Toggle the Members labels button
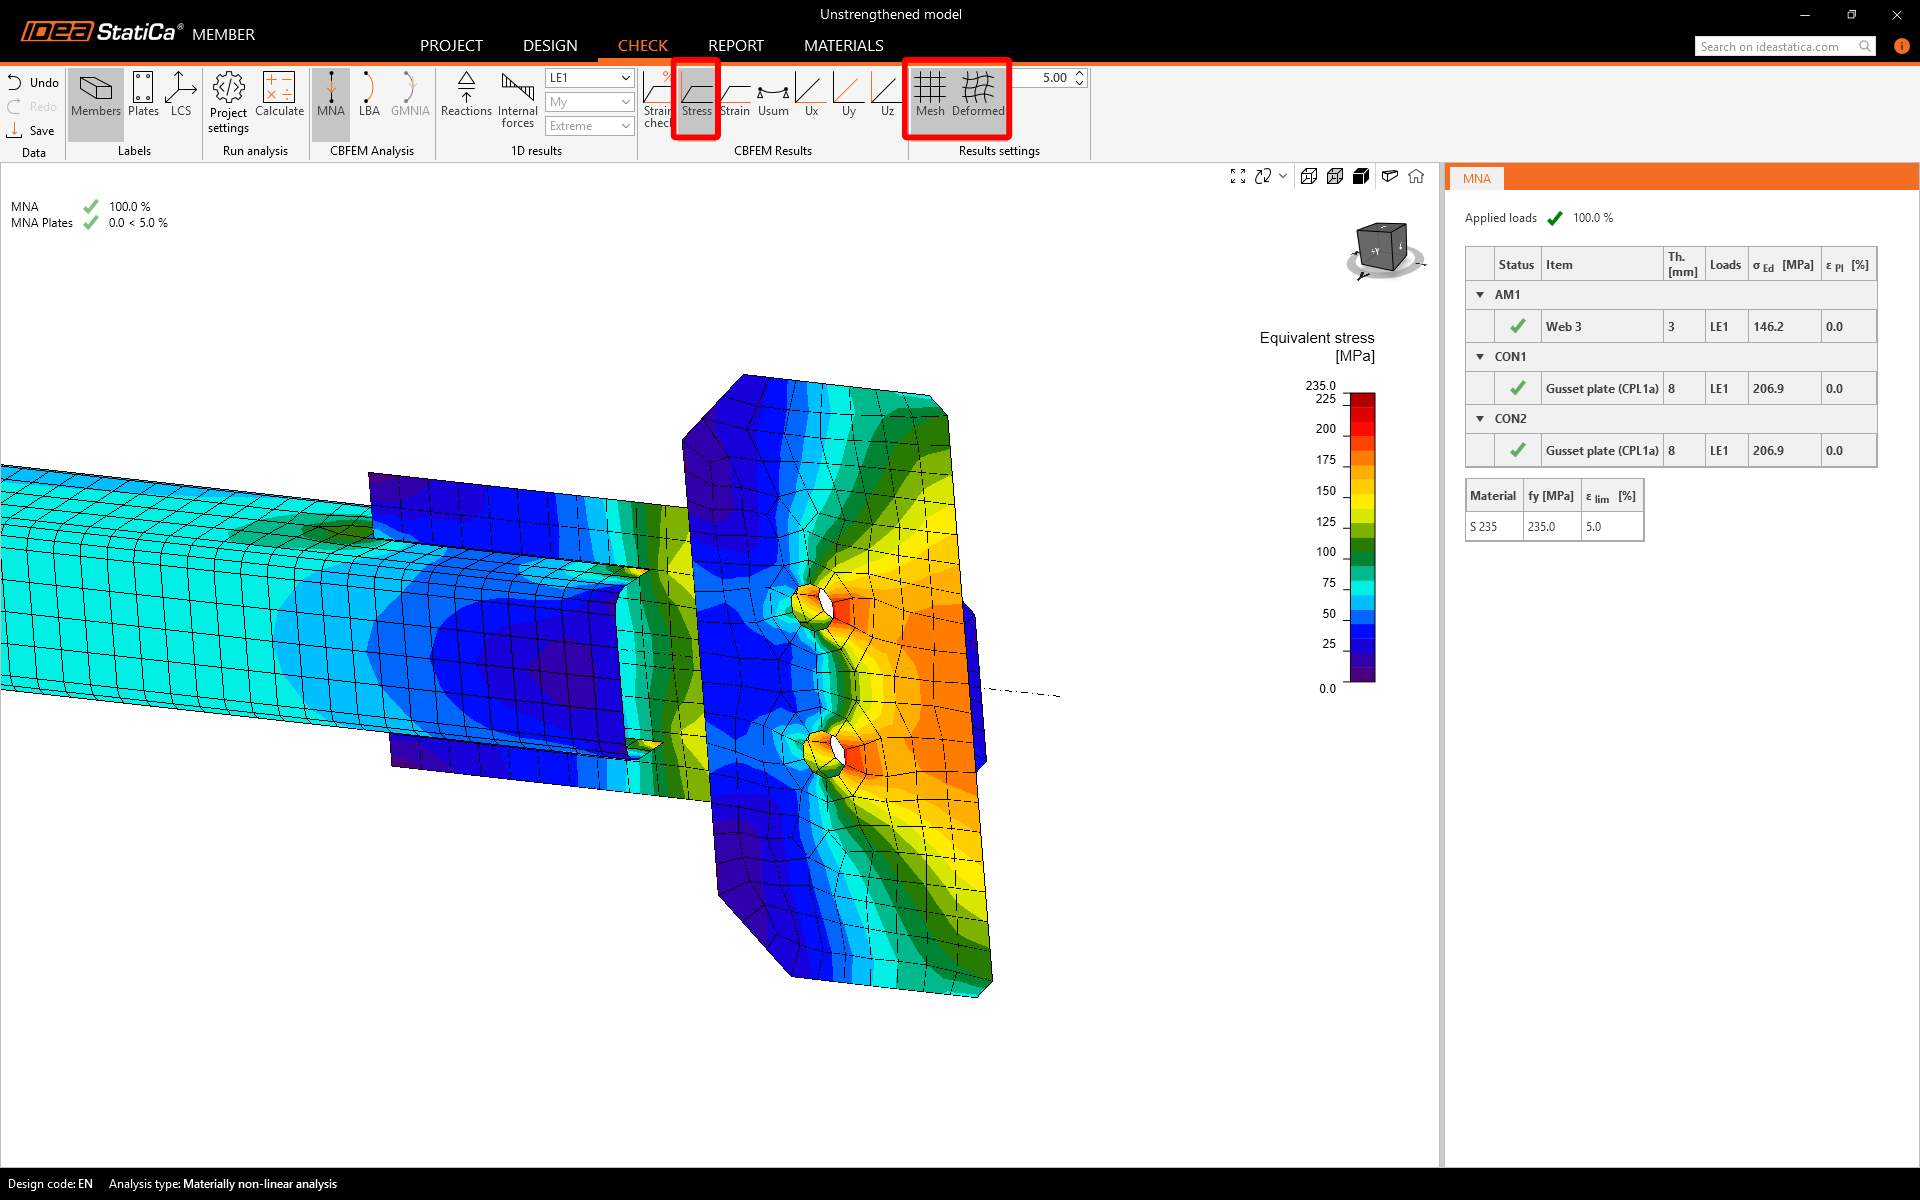The height and width of the screenshot is (1200, 1920). (x=96, y=95)
